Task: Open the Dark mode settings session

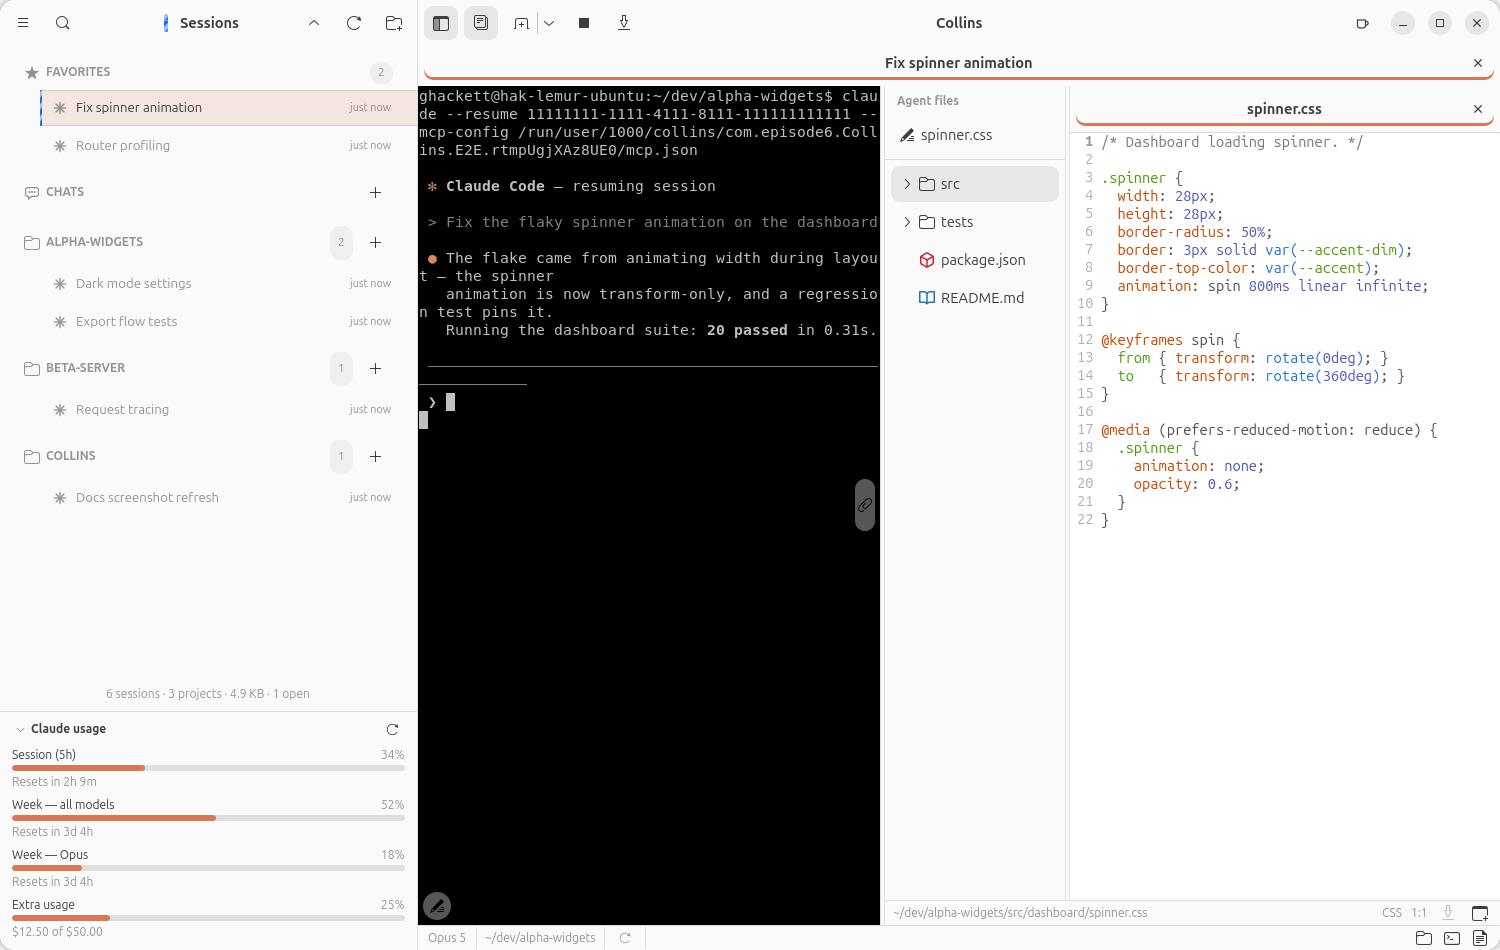Action: pyautogui.click(x=228, y=284)
